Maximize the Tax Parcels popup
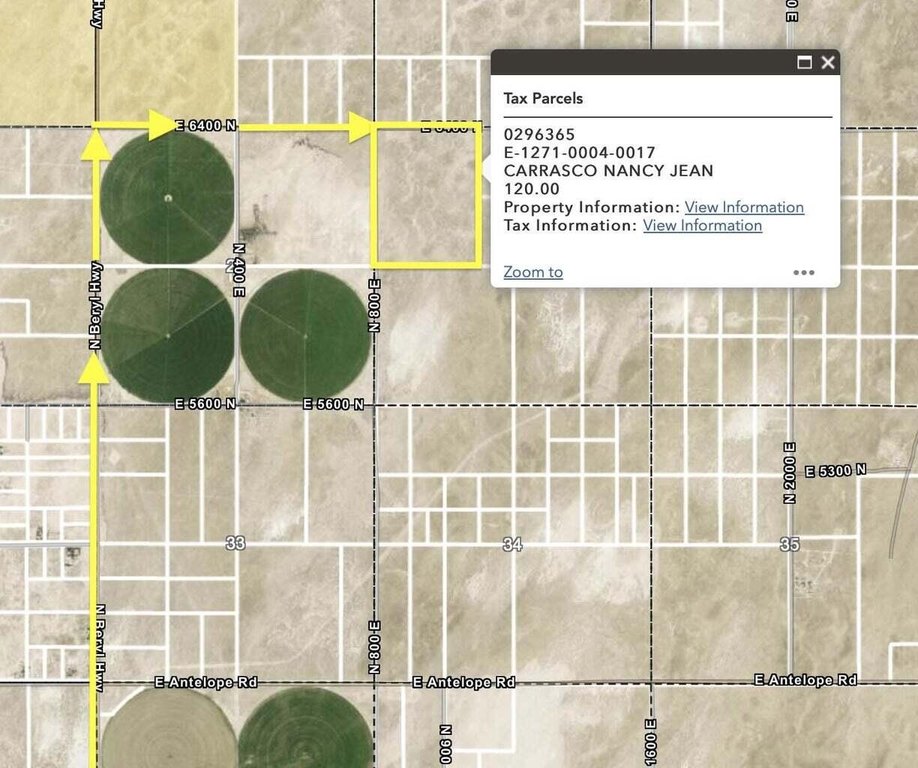The image size is (918, 768). pos(804,63)
